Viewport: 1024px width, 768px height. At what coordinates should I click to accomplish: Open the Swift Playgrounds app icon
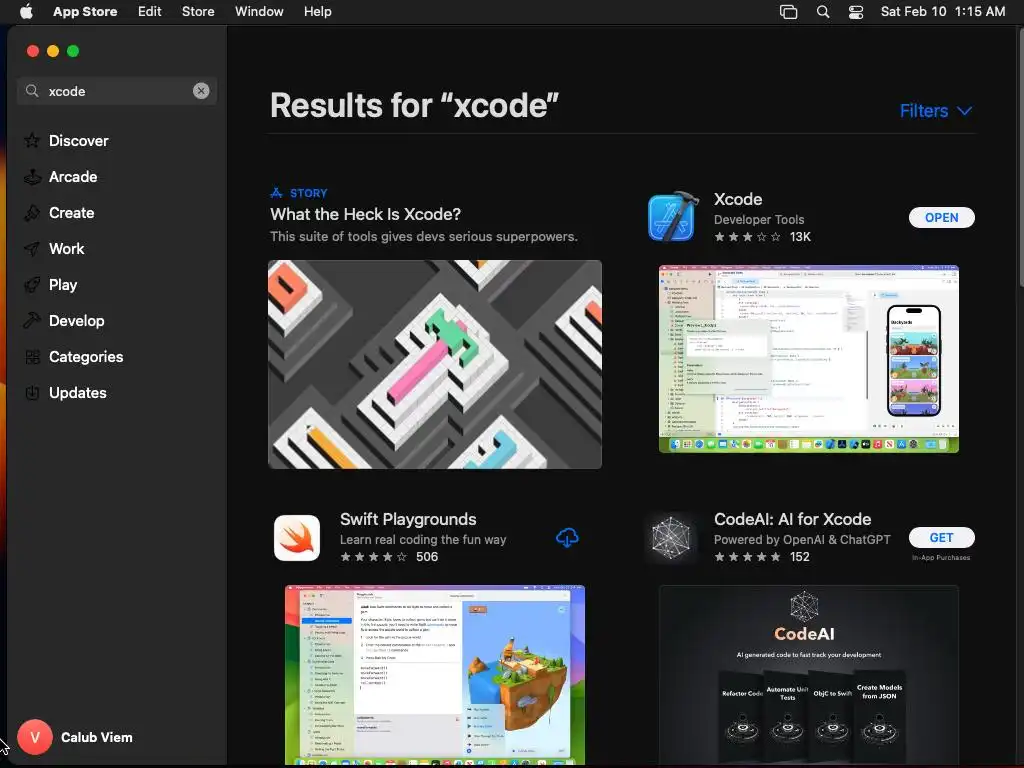point(297,537)
